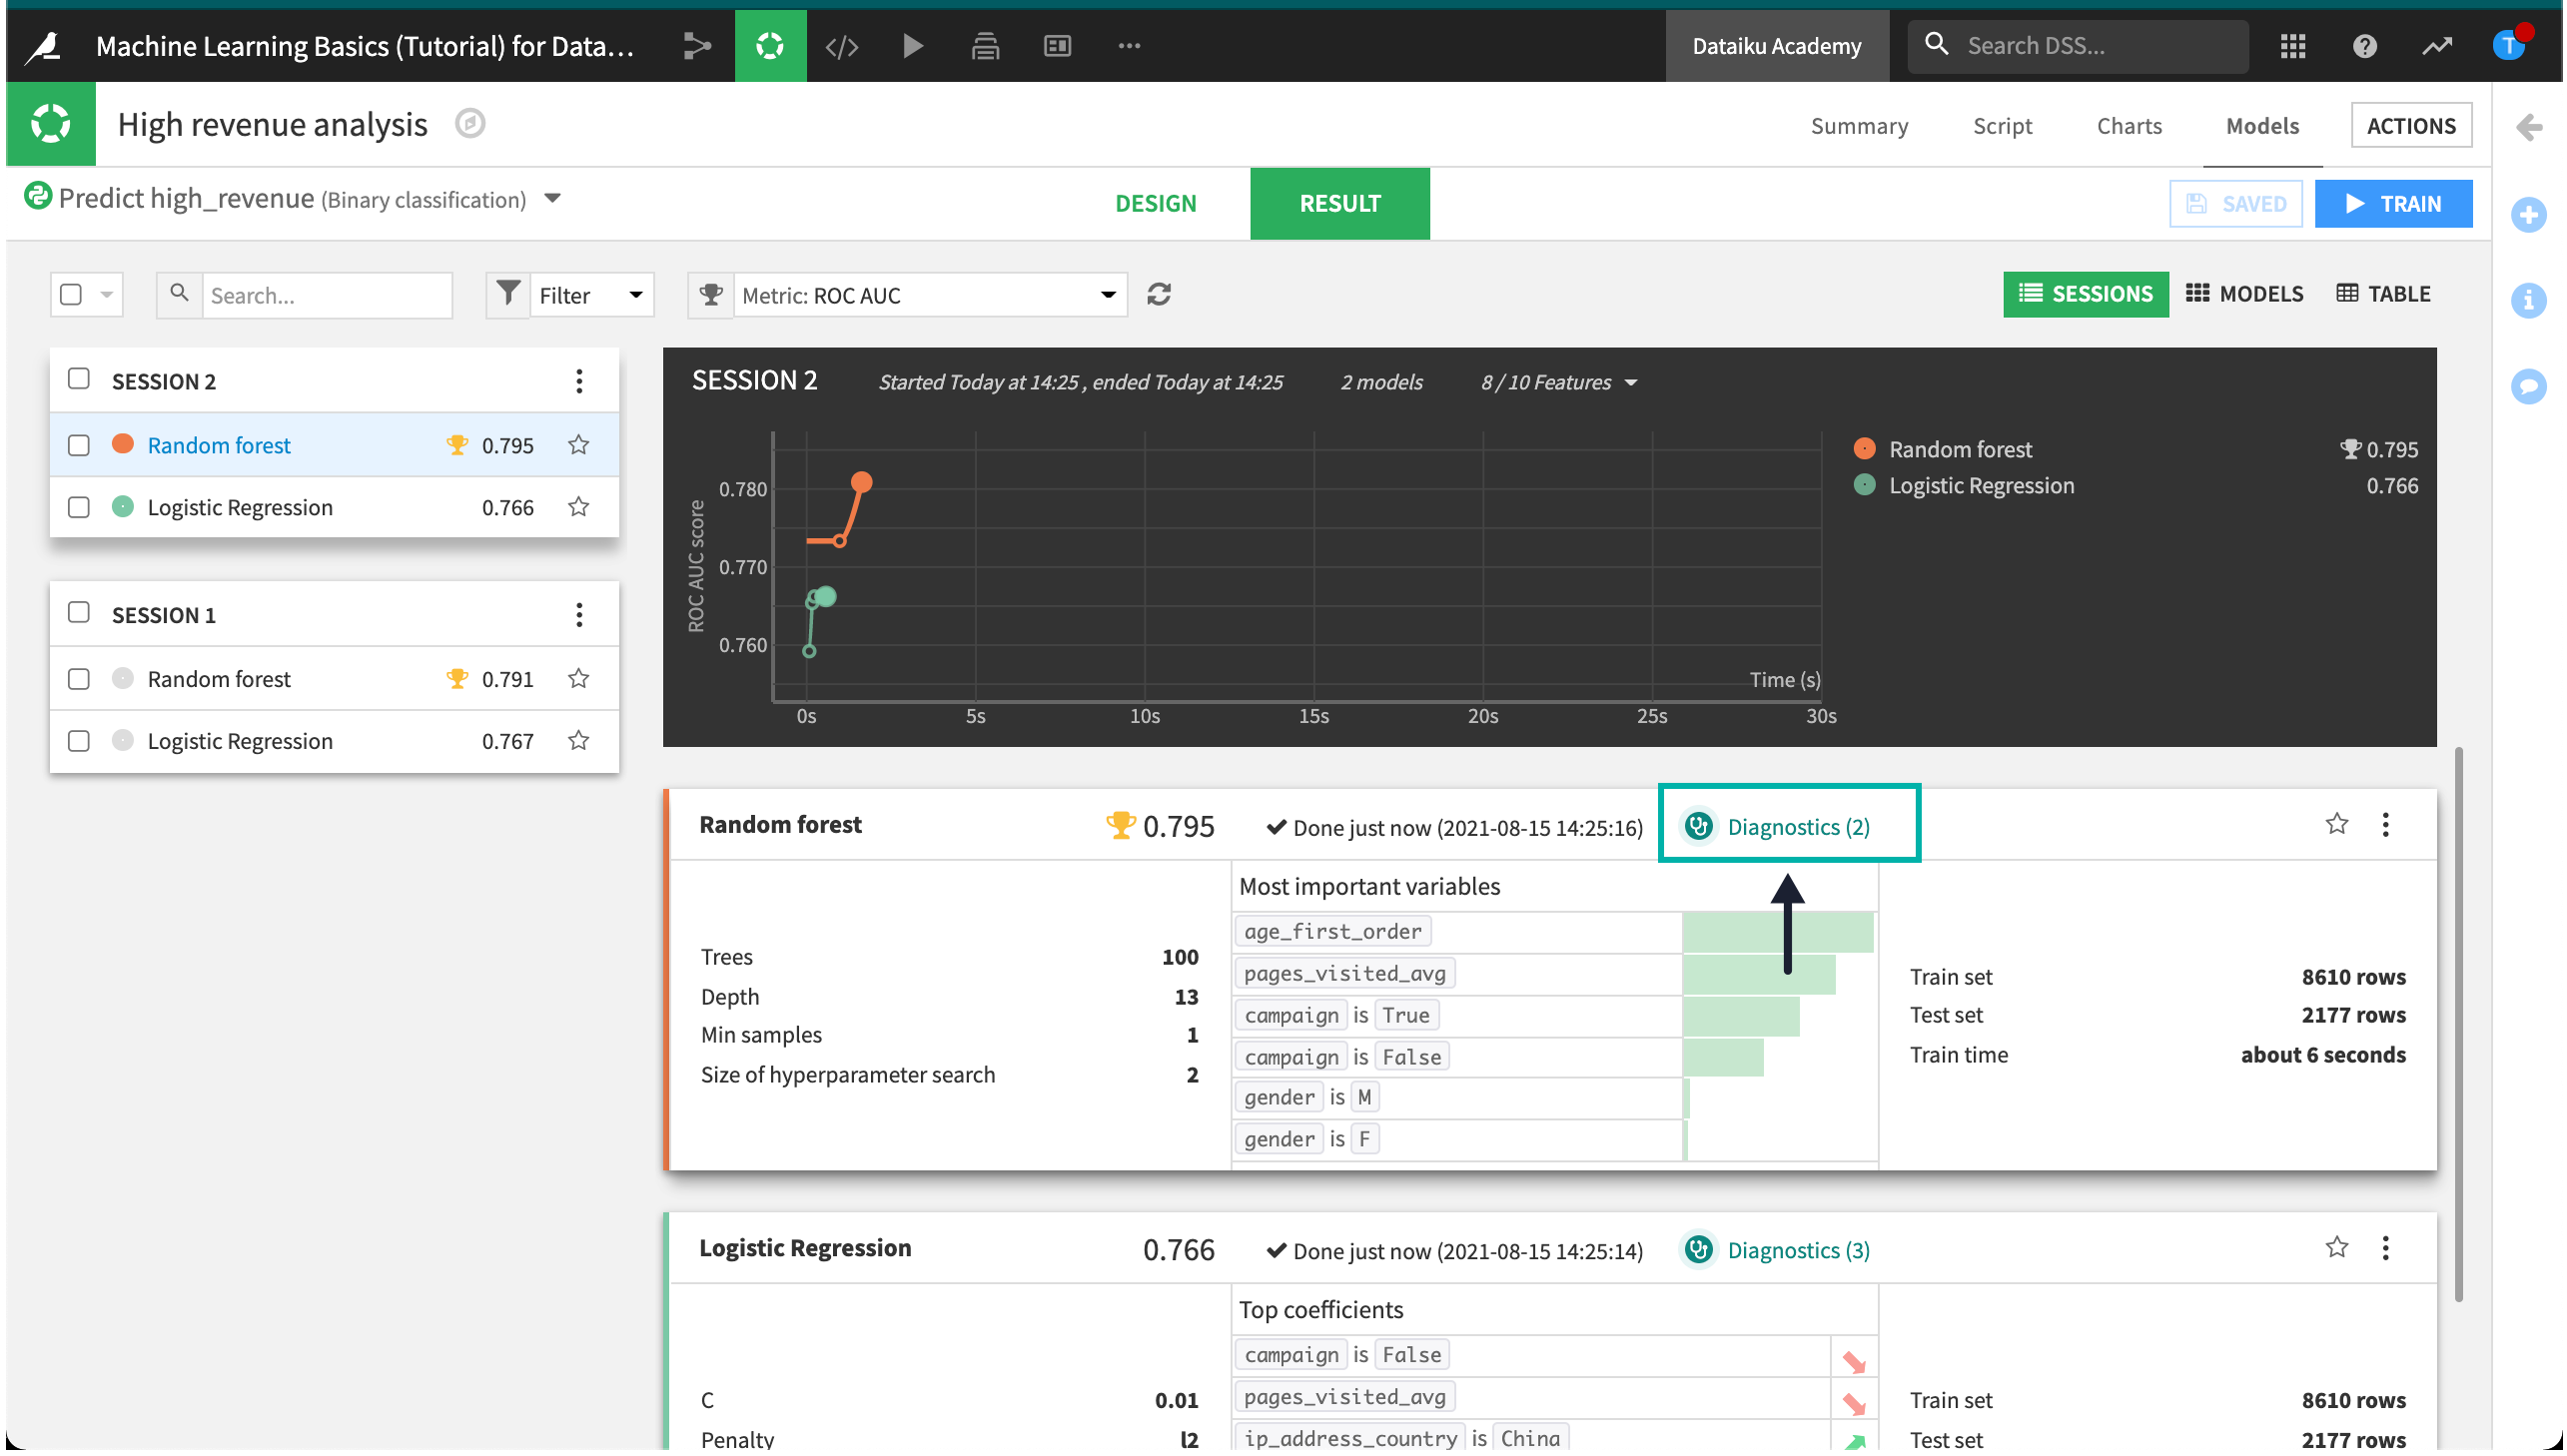Expand Predict high_revenue model type selector
Image resolution: width=2567 pixels, height=1456 pixels.
(551, 198)
